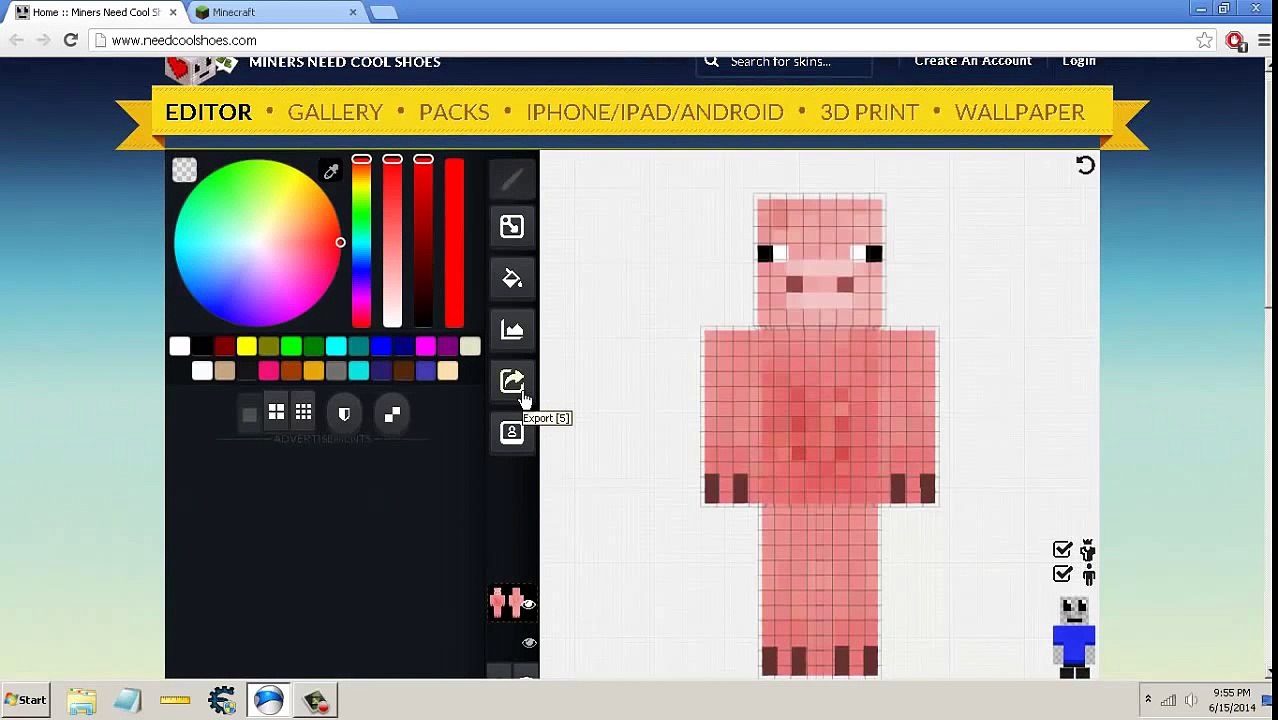The height and width of the screenshot is (720, 1278).
Task: Open the IPHONE/IPAD/ANDROID tab
Action: 655,112
